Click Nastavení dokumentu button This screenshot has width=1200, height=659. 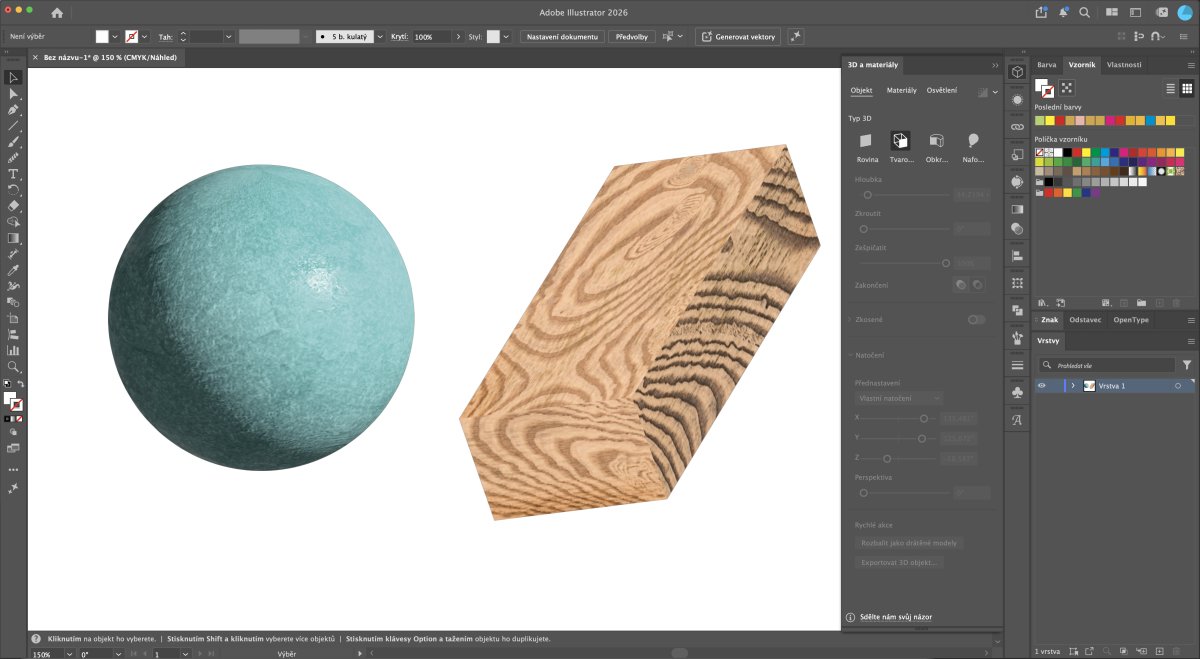pyautogui.click(x=562, y=36)
